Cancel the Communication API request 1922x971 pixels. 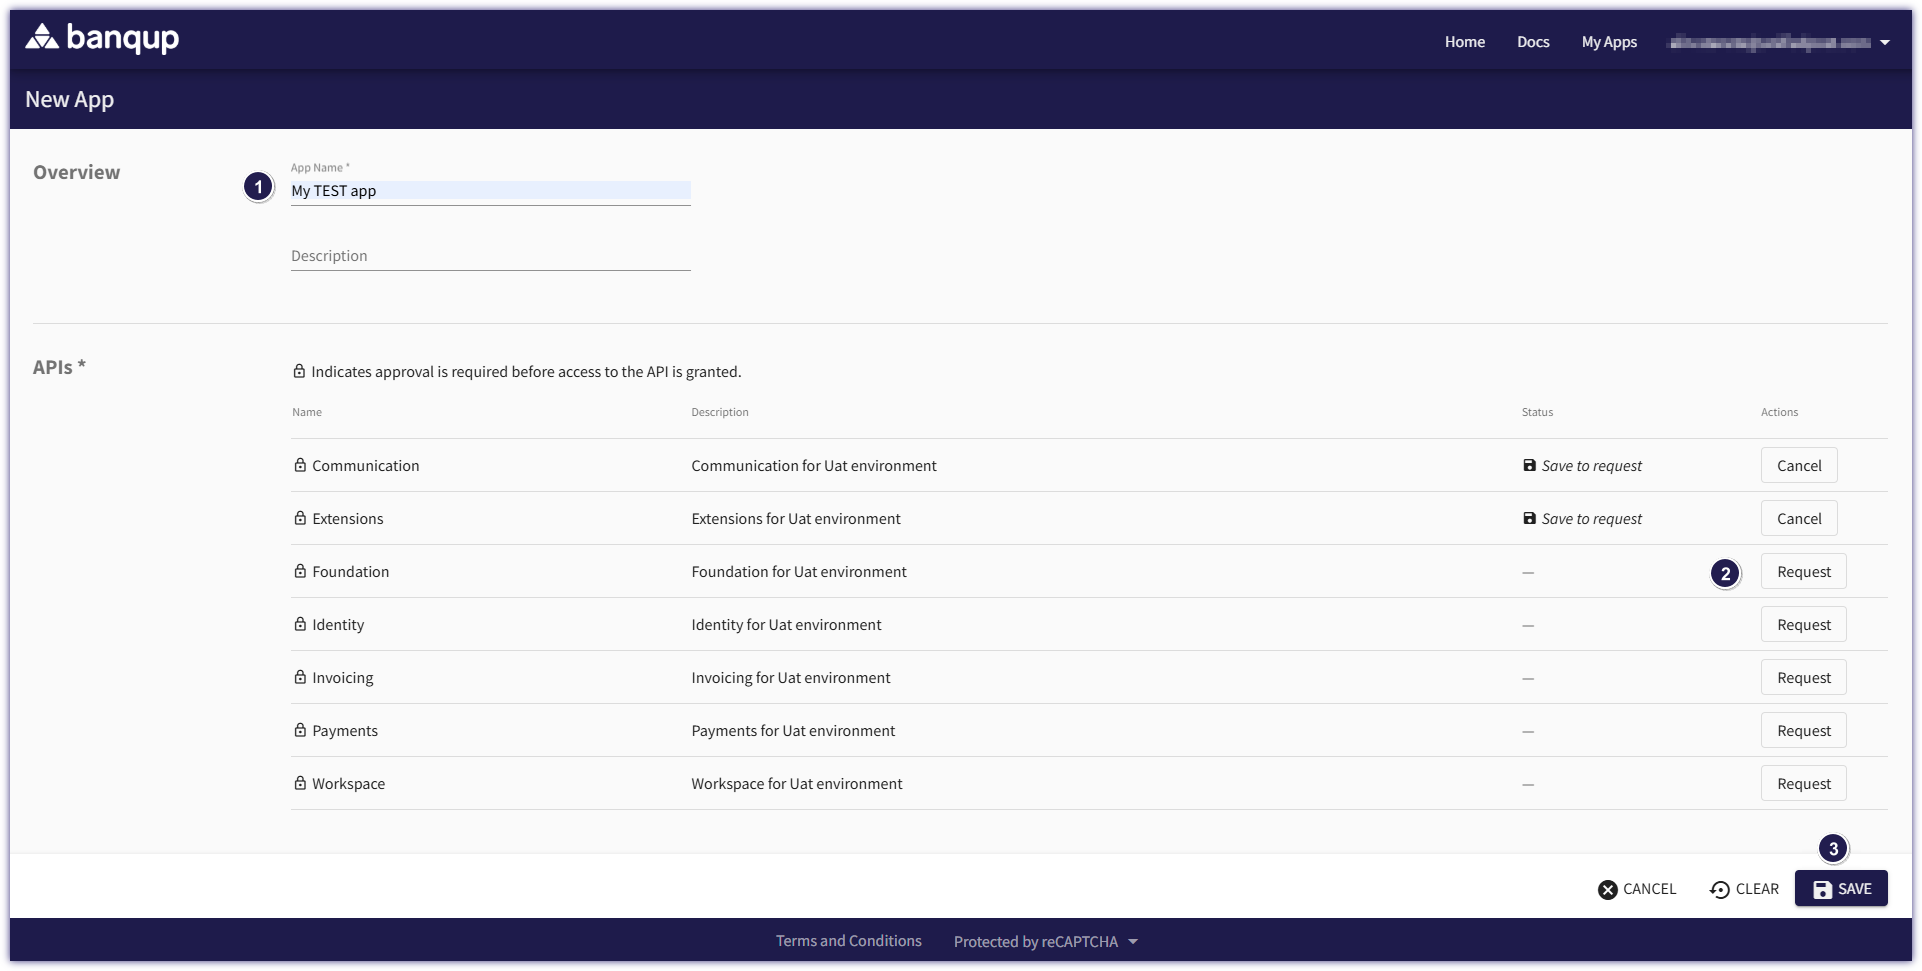(x=1798, y=466)
